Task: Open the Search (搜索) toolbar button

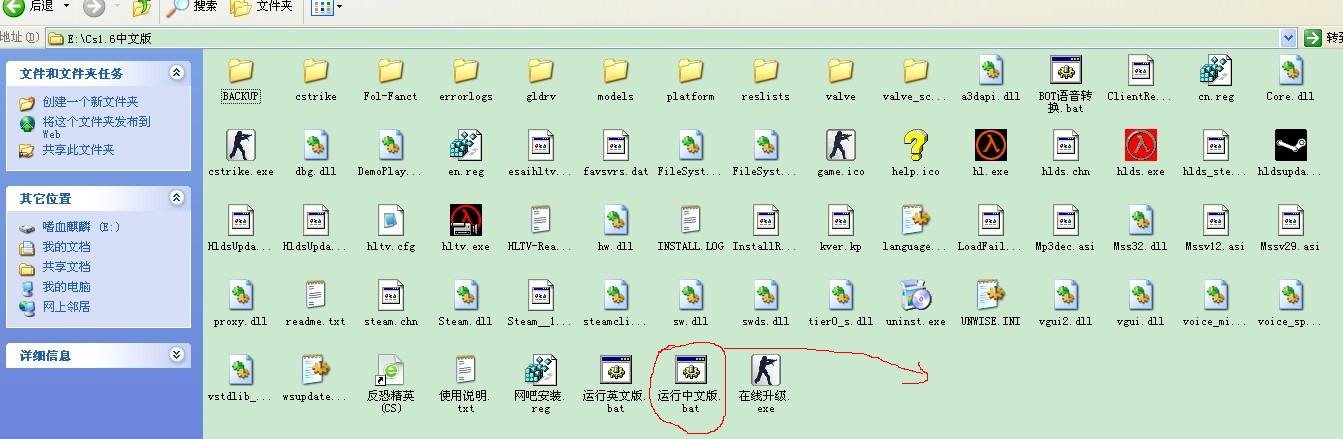Action: (193, 7)
